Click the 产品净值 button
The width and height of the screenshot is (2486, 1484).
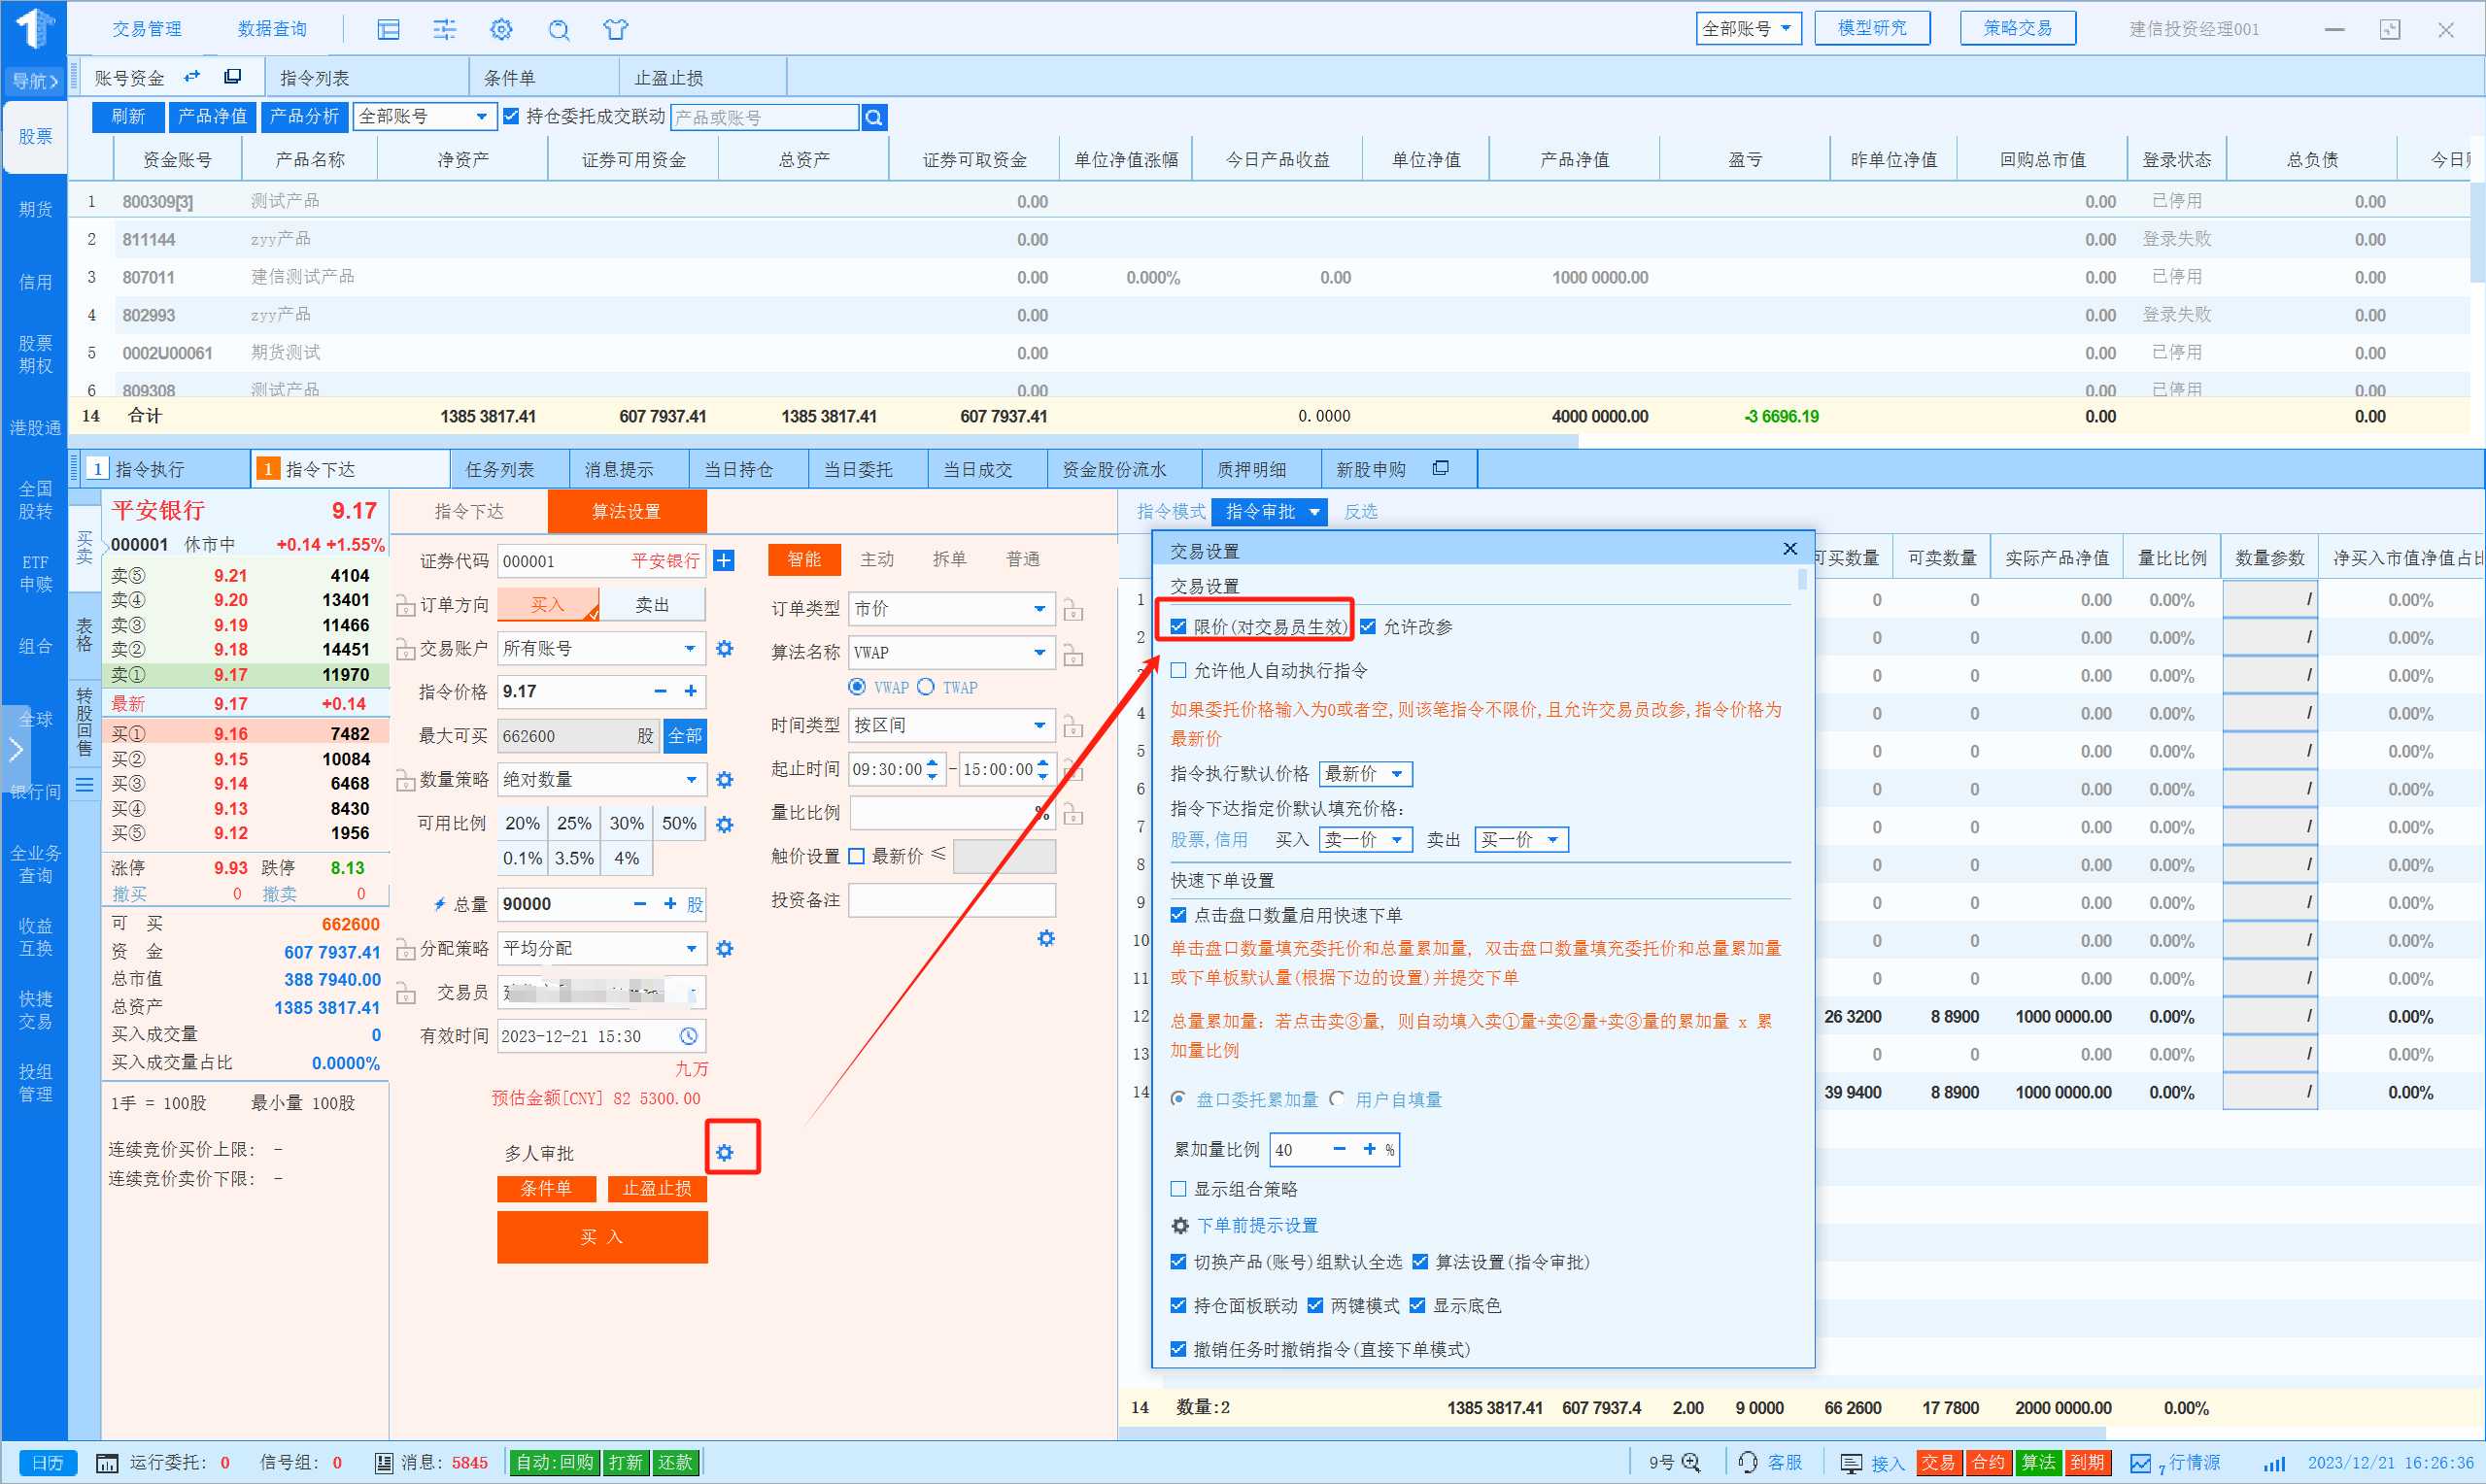212,117
